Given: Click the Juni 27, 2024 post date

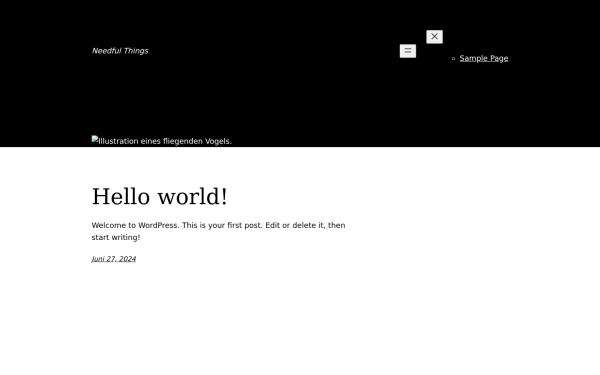Looking at the screenshot, I should pos(114,259).
